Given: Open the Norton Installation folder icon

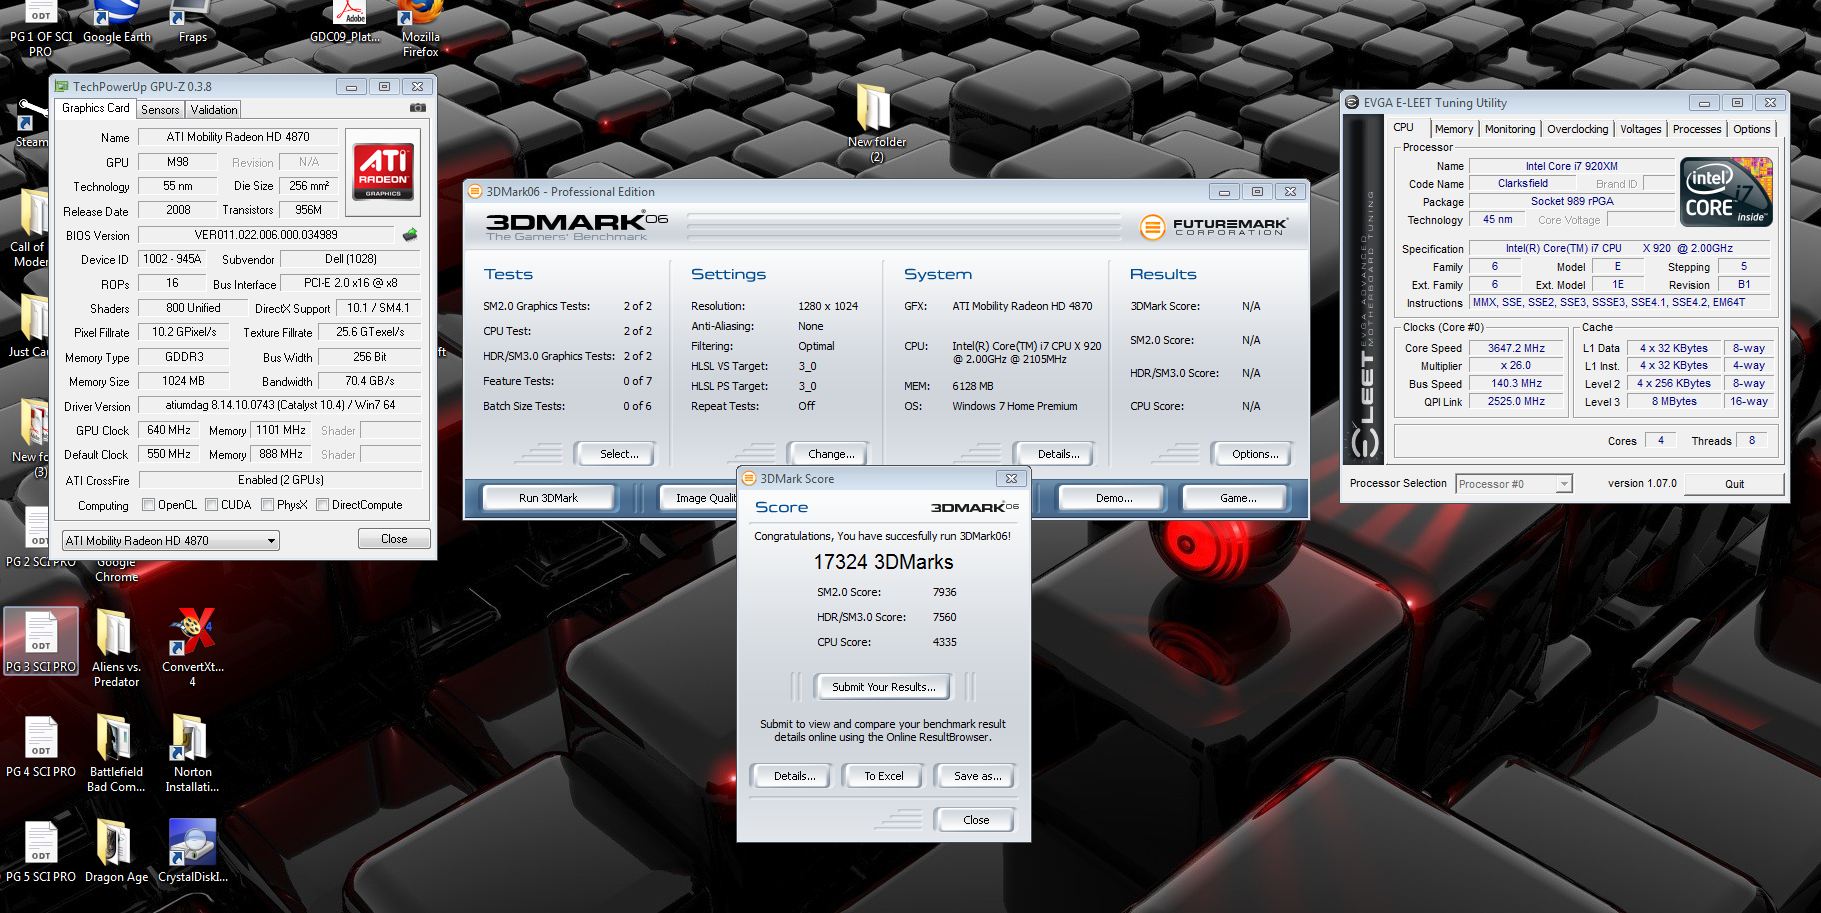Looking at the screenshot, I should point(192,755).
